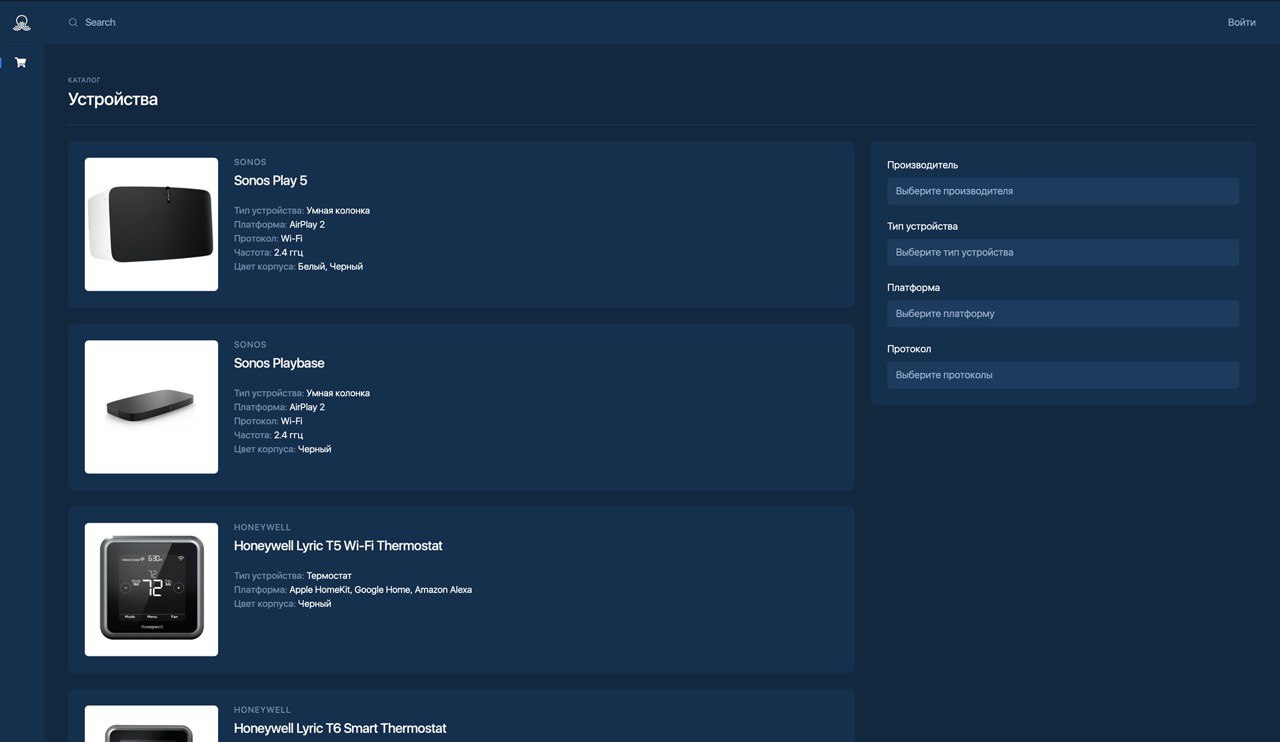Click Wi-Fi protocol value in Sonos Play 5 card
Viewport: 1280px width, 742px height.
click(x=291, y=239)
